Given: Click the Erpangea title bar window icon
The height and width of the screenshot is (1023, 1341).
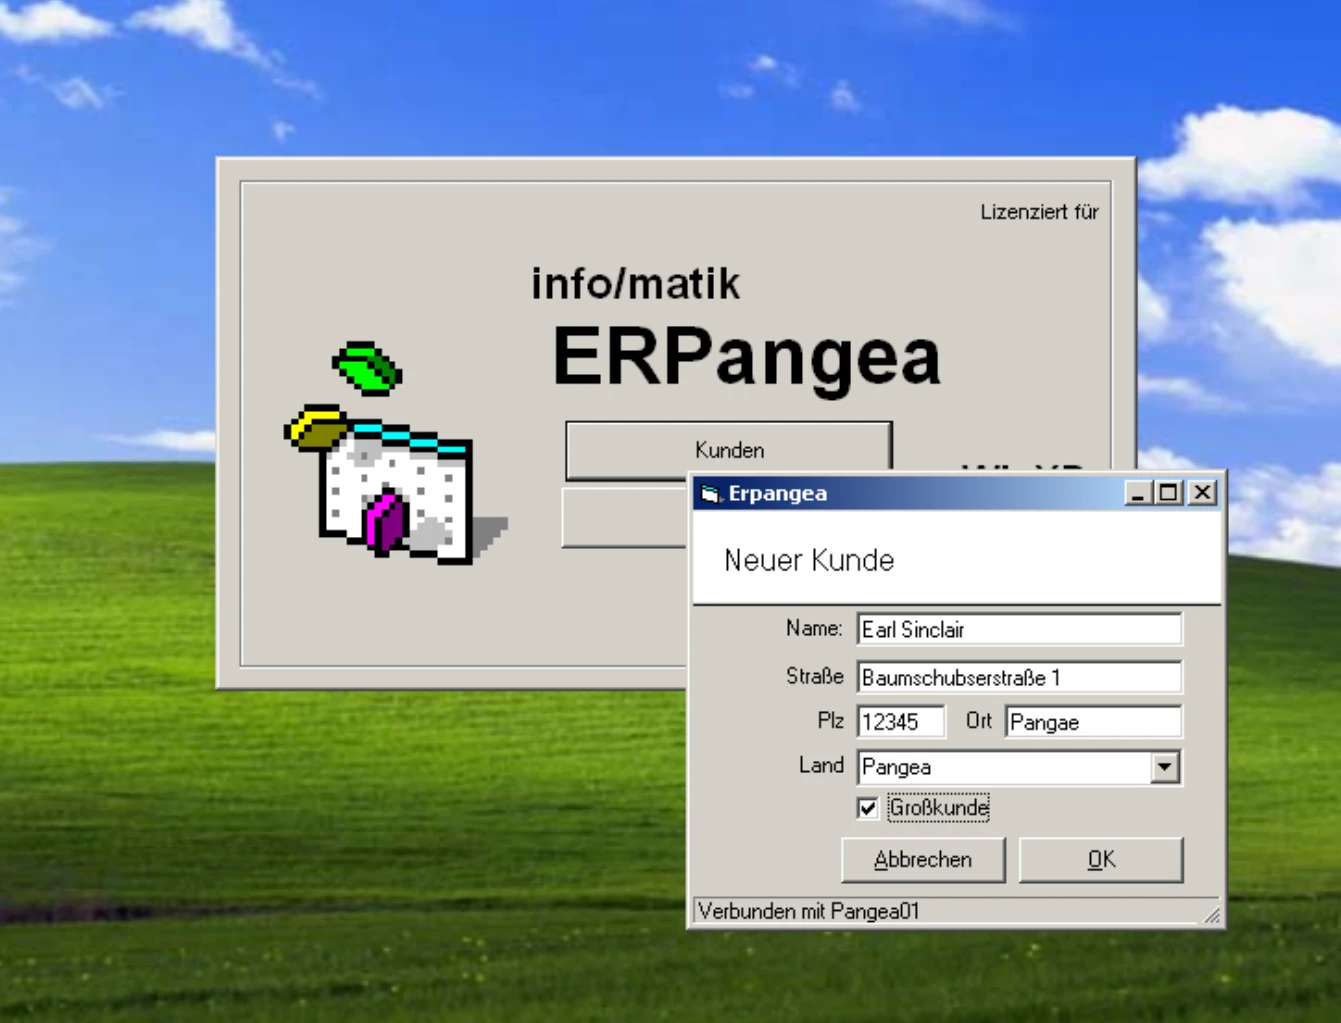Looking at the screenshot, I should [710, 493].
